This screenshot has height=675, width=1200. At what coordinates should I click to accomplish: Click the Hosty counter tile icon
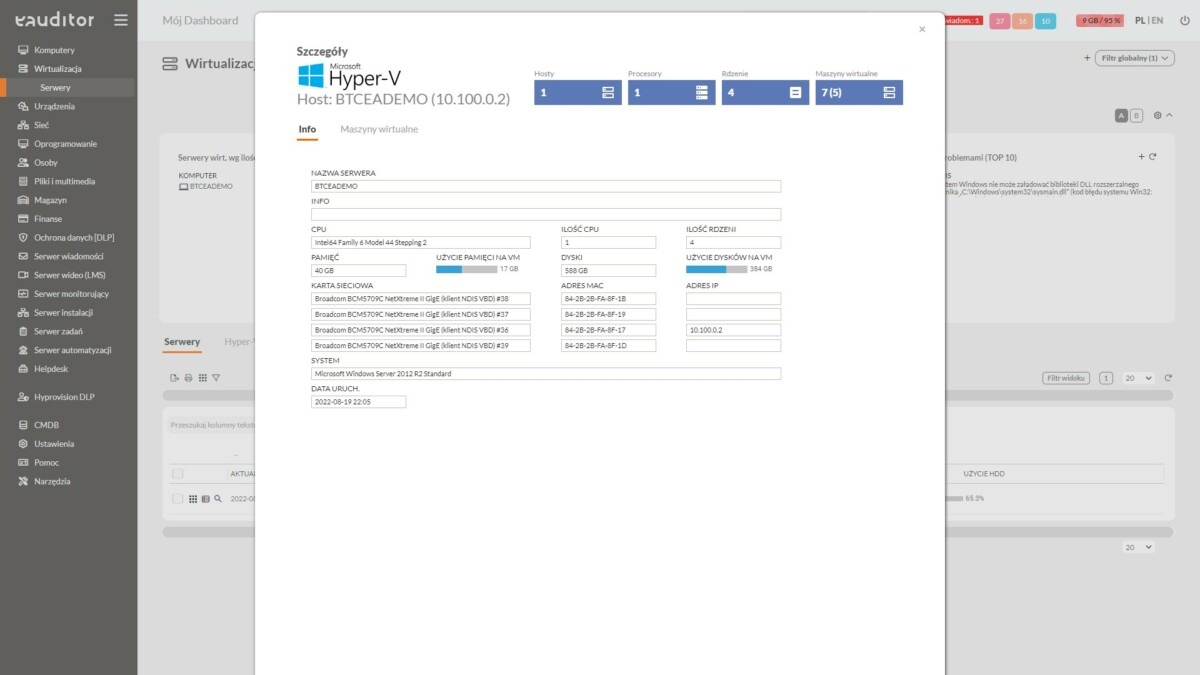607,91
